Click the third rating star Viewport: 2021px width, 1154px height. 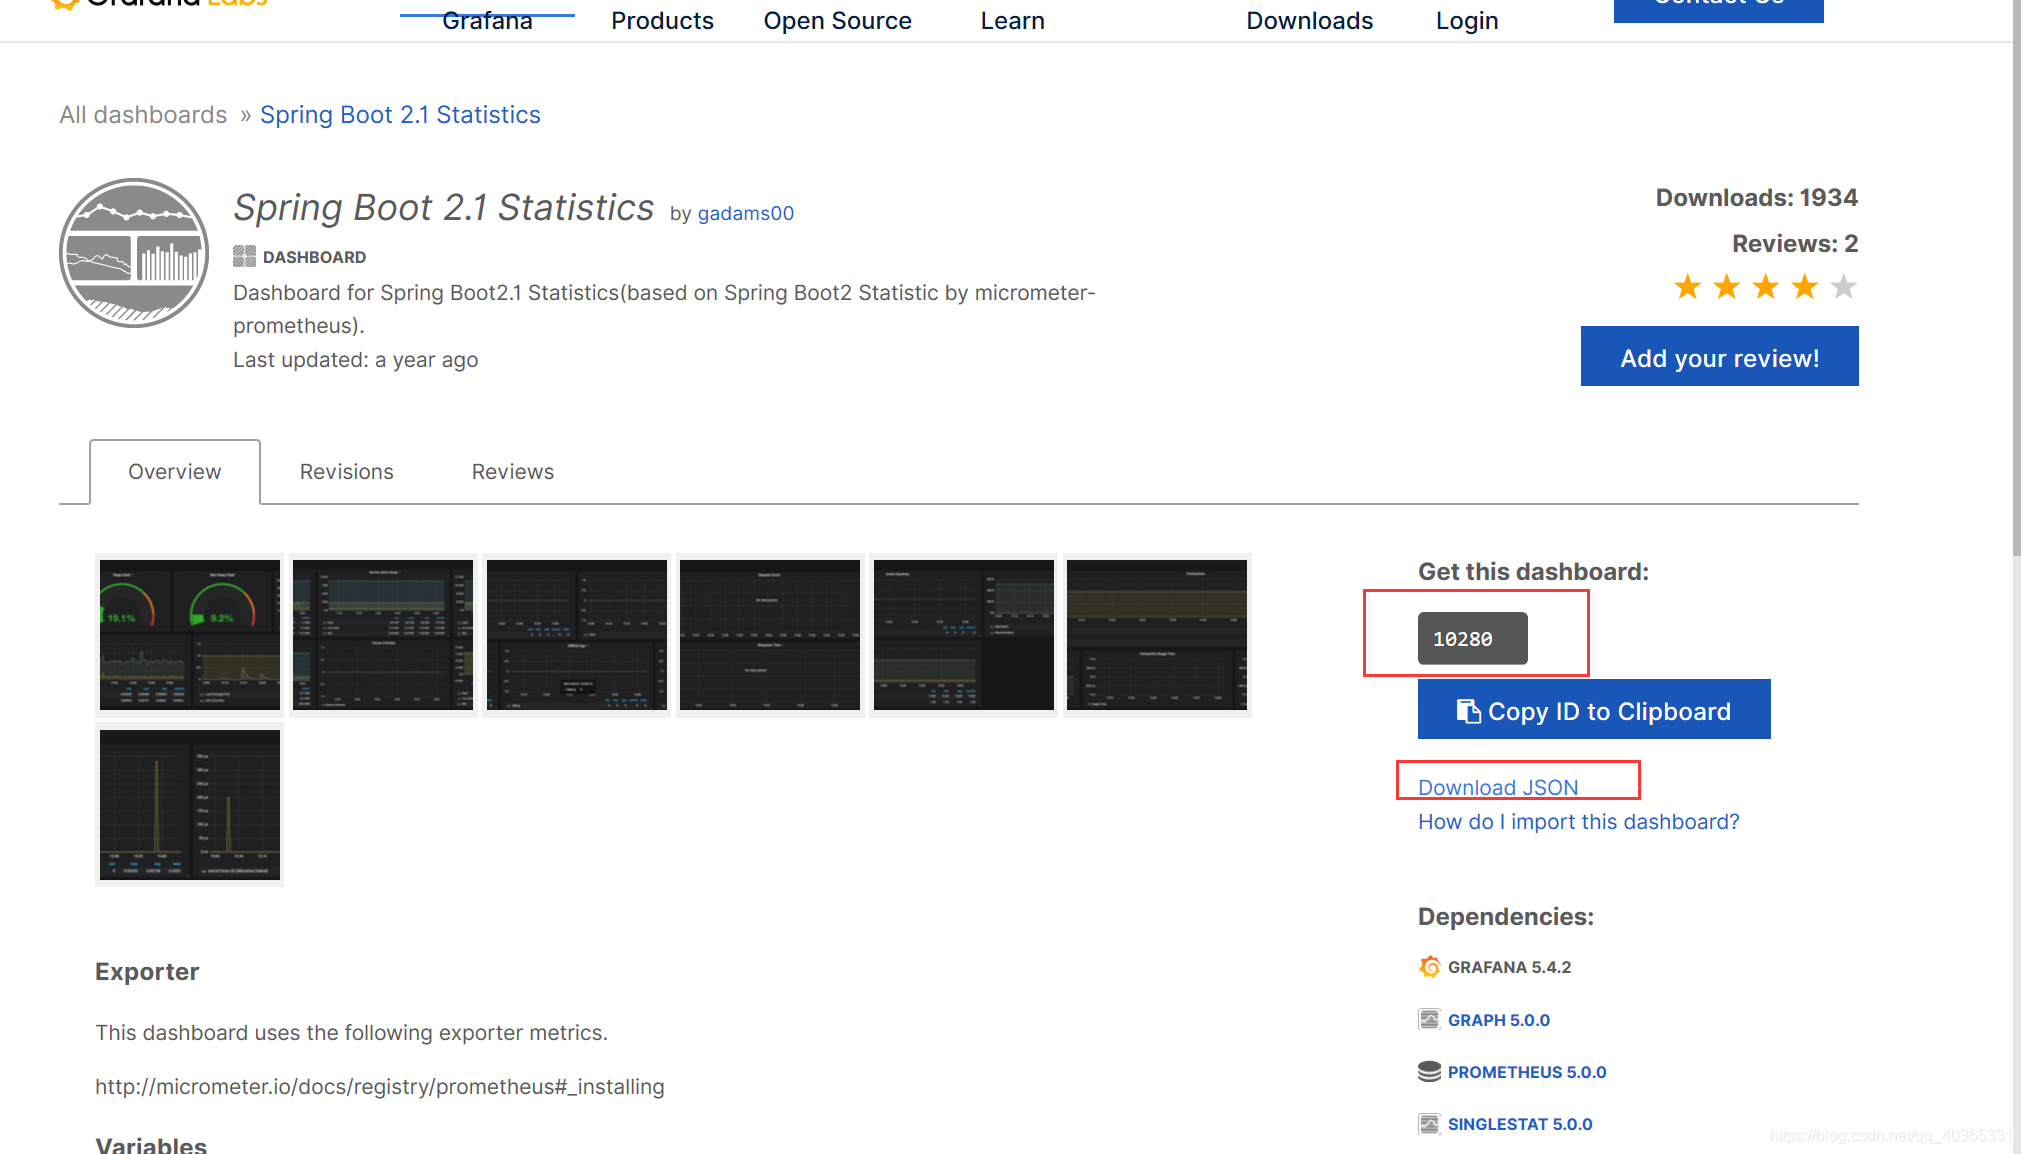(1766, 287)
